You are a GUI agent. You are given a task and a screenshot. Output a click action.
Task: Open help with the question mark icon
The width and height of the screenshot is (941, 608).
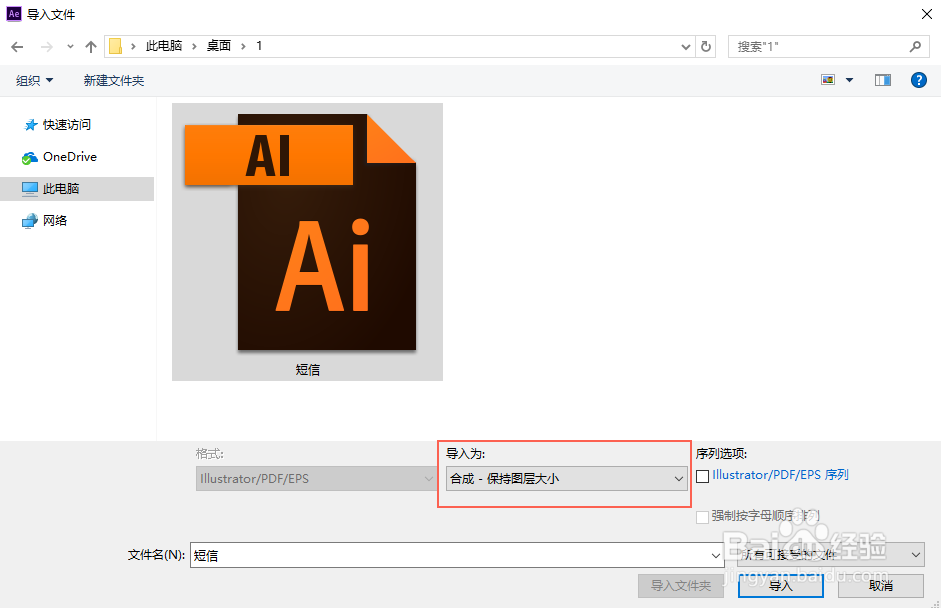point(919,80)
